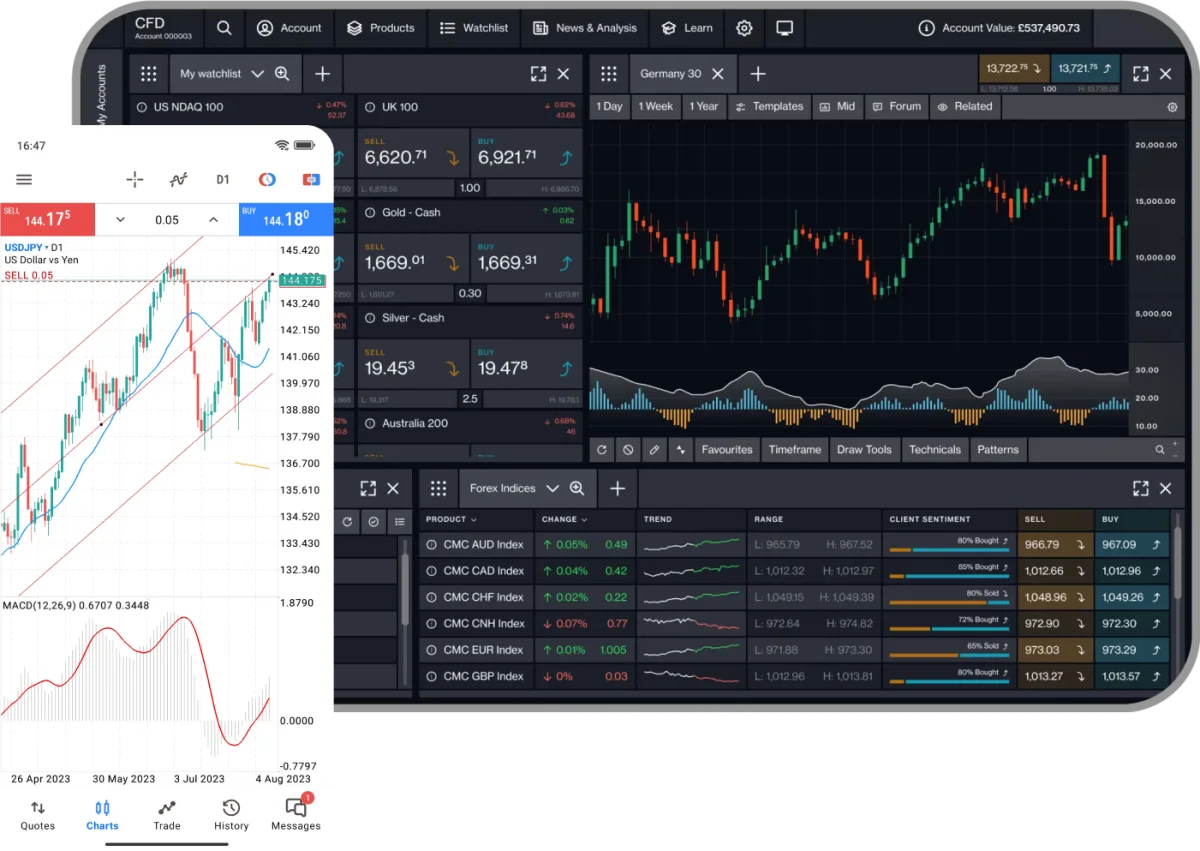Open the Products menu
The height and width of the screenshot is (851, 1200).
tap(380, 28)
